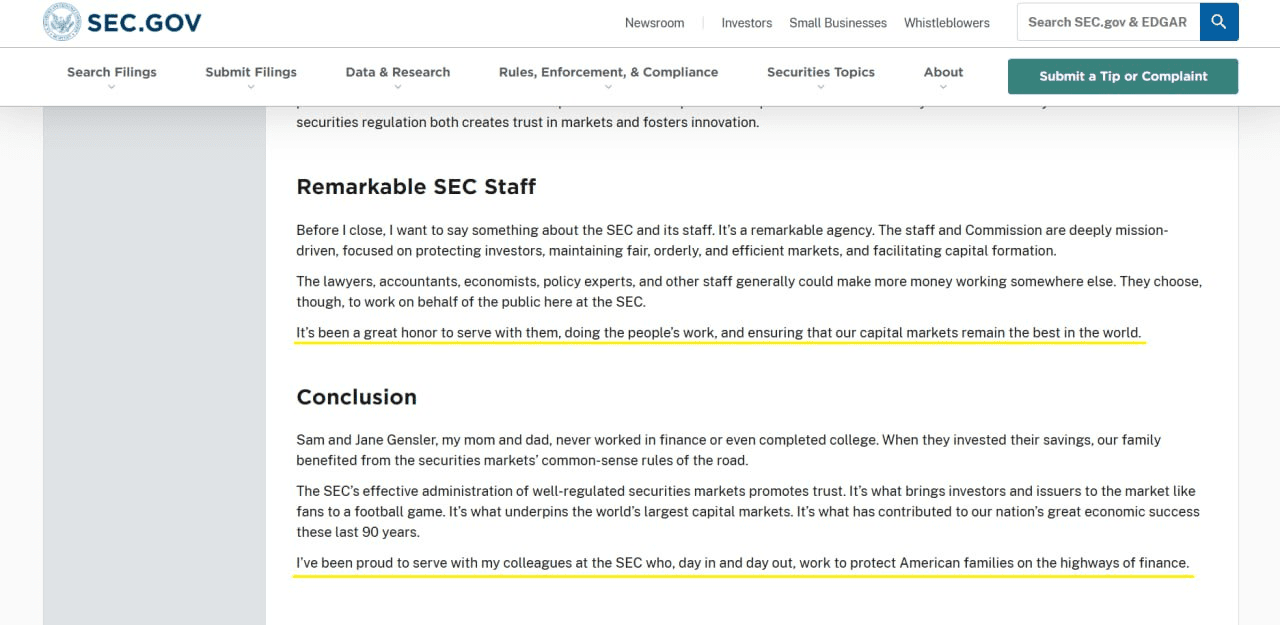Expand the Submit Filings chevron
1280x625 pixels.
point(251,87)
